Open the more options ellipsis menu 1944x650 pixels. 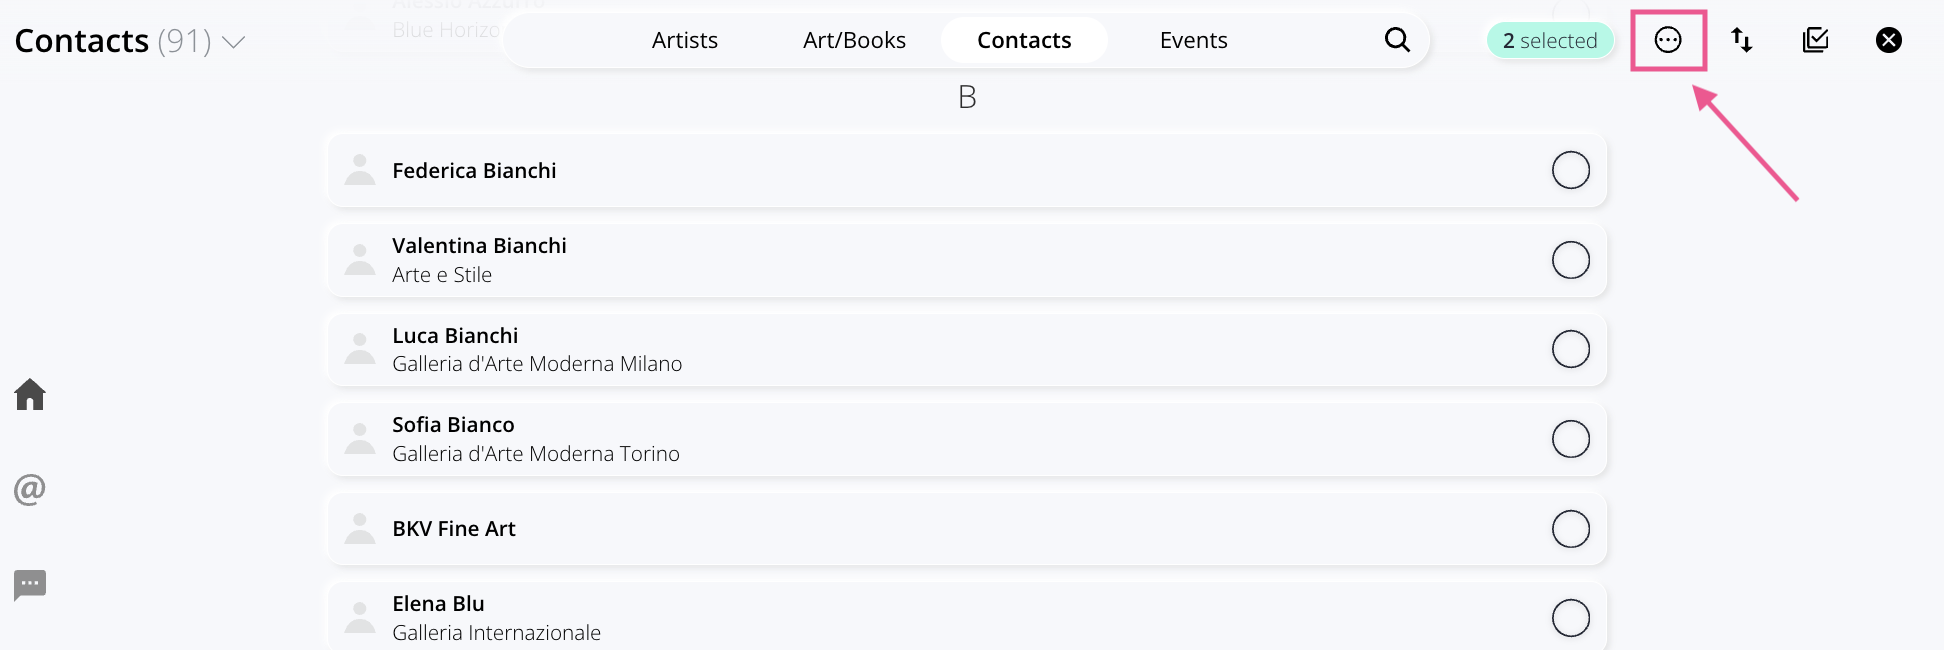point(1668,40)
